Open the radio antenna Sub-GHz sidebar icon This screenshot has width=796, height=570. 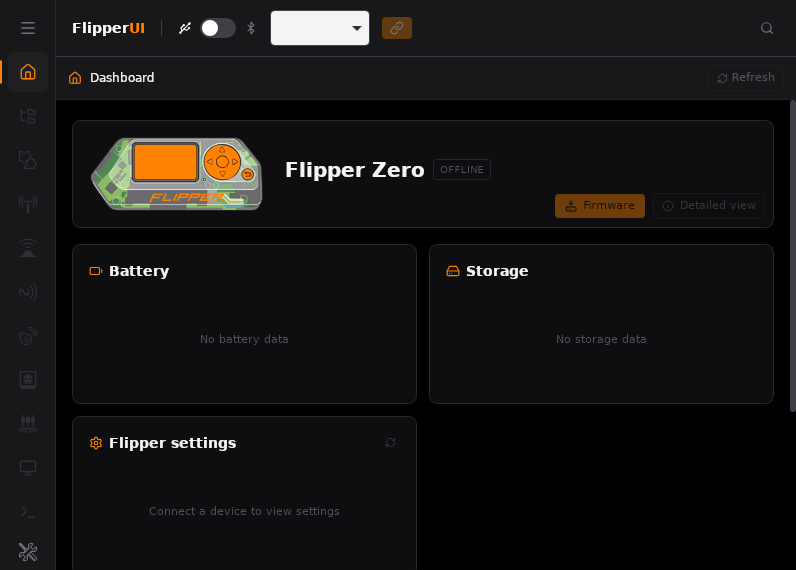pyautogui.click(x=28, y=204)
